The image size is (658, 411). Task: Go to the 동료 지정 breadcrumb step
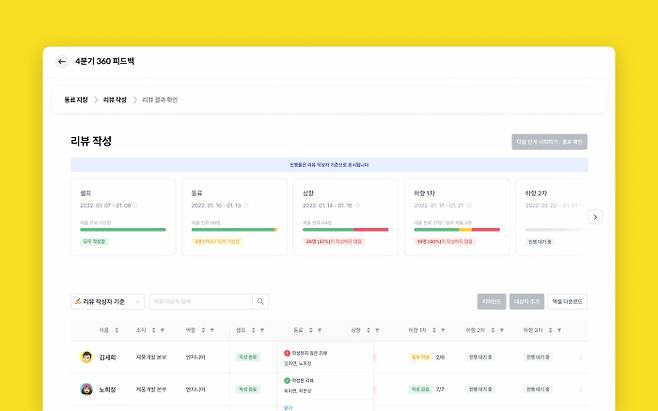(x=76, y=100)
